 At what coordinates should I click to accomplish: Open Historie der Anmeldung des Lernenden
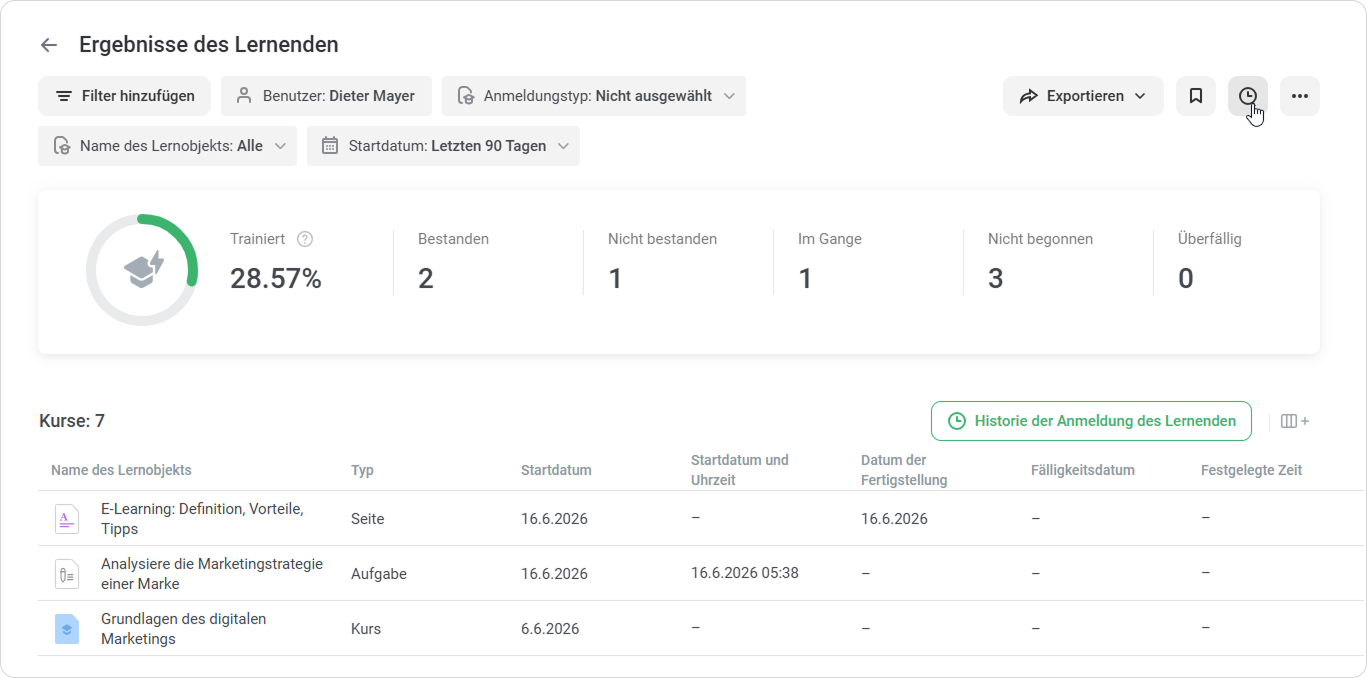click(1091, 421)
